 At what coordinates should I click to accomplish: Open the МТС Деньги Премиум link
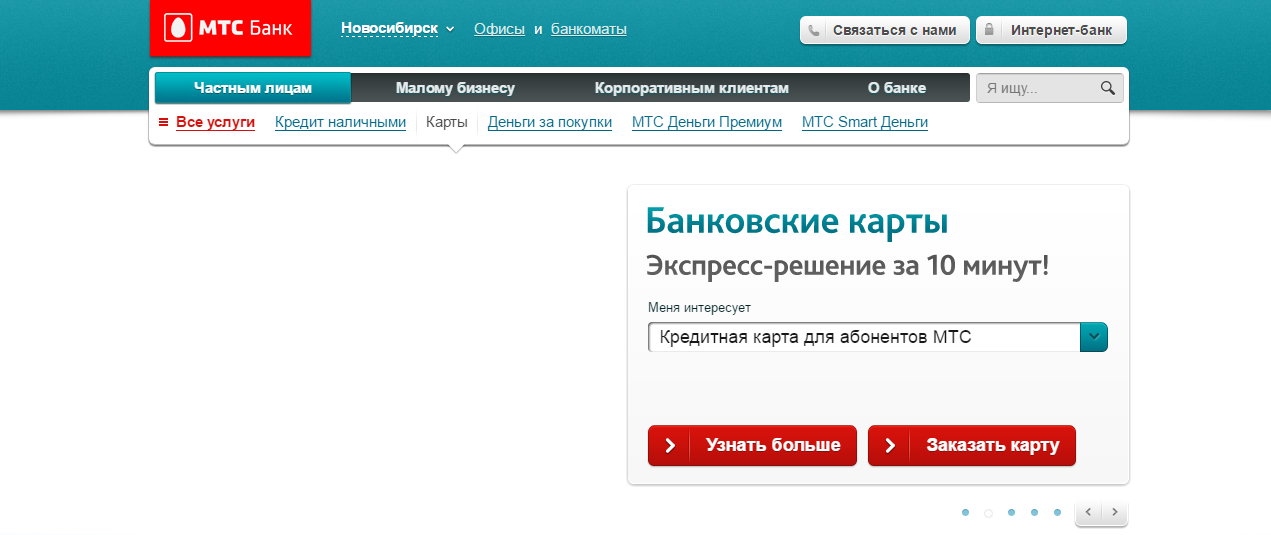tap(707, 122)
